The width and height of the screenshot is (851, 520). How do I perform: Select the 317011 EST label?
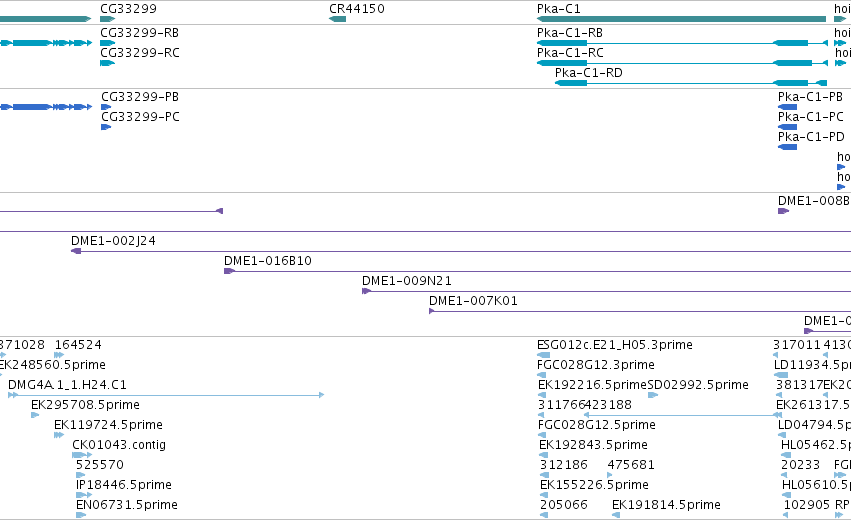(x=797, y=345)
